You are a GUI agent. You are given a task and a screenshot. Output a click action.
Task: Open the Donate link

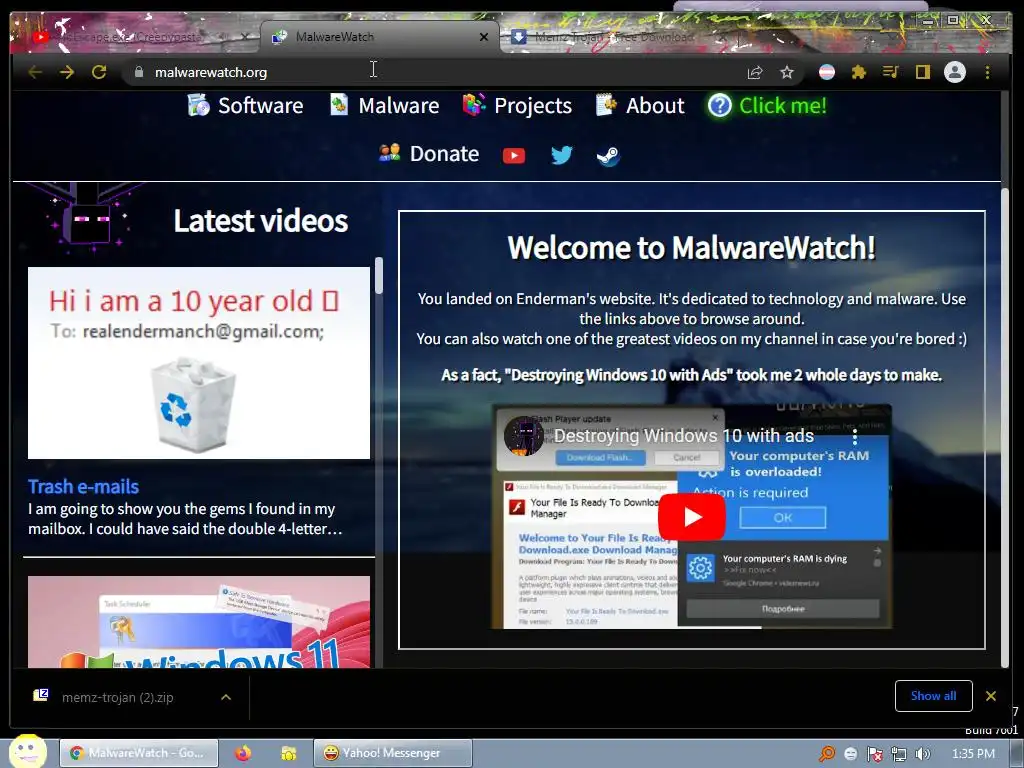point(444,153)
